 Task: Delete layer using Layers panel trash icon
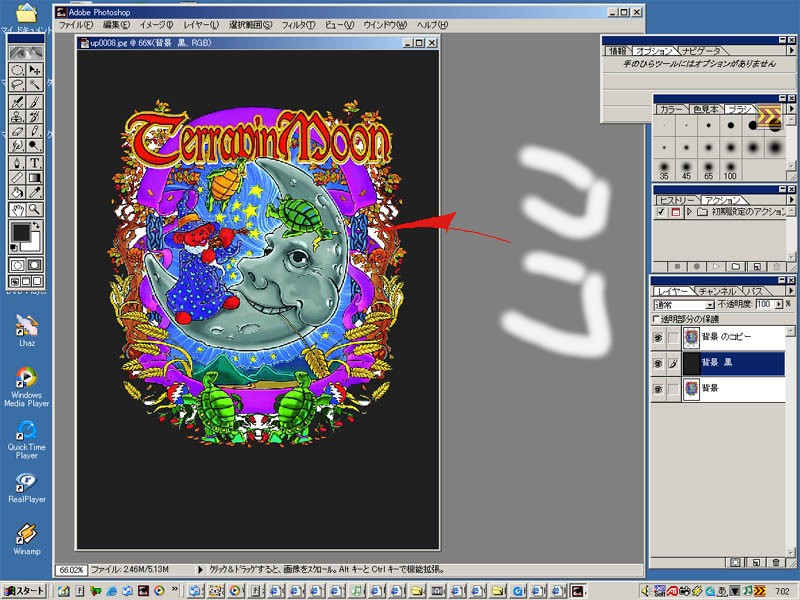point(776,562)
